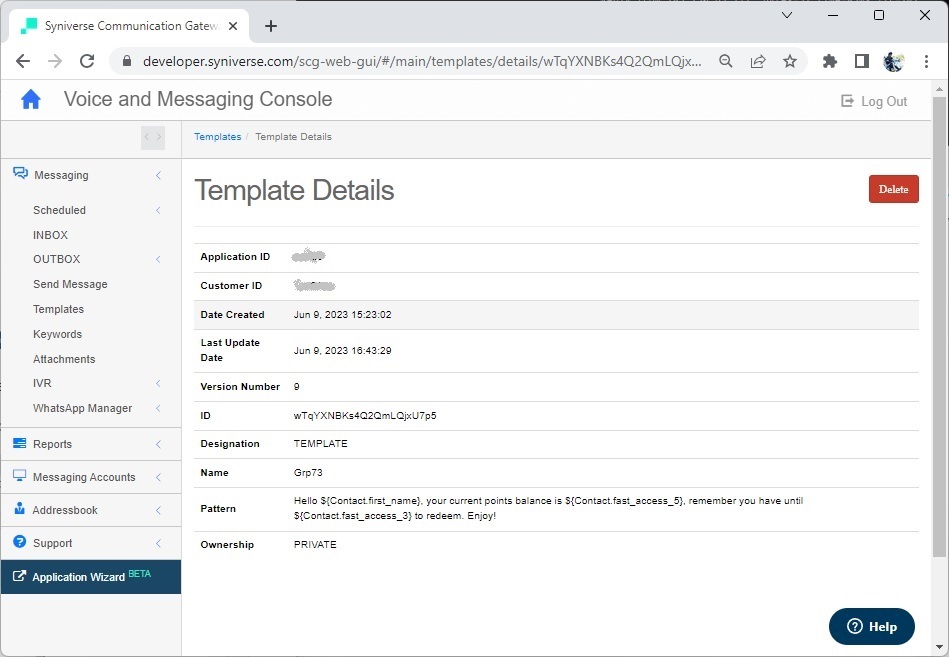The height and width of the screenshot is (657, 949).
Task: Expand the IVR submenu chevron
Action: click(159, 384)
